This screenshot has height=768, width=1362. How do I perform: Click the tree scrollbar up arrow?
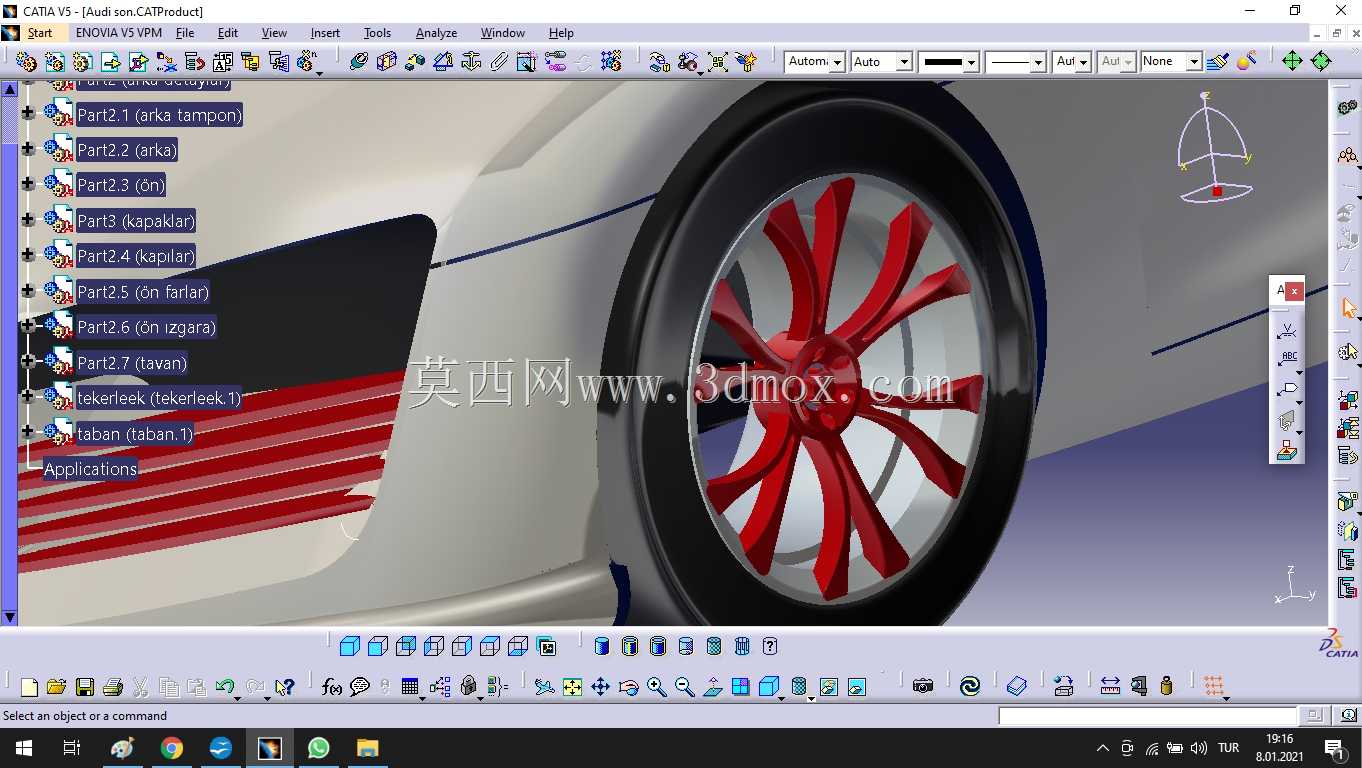pos(10,89)
